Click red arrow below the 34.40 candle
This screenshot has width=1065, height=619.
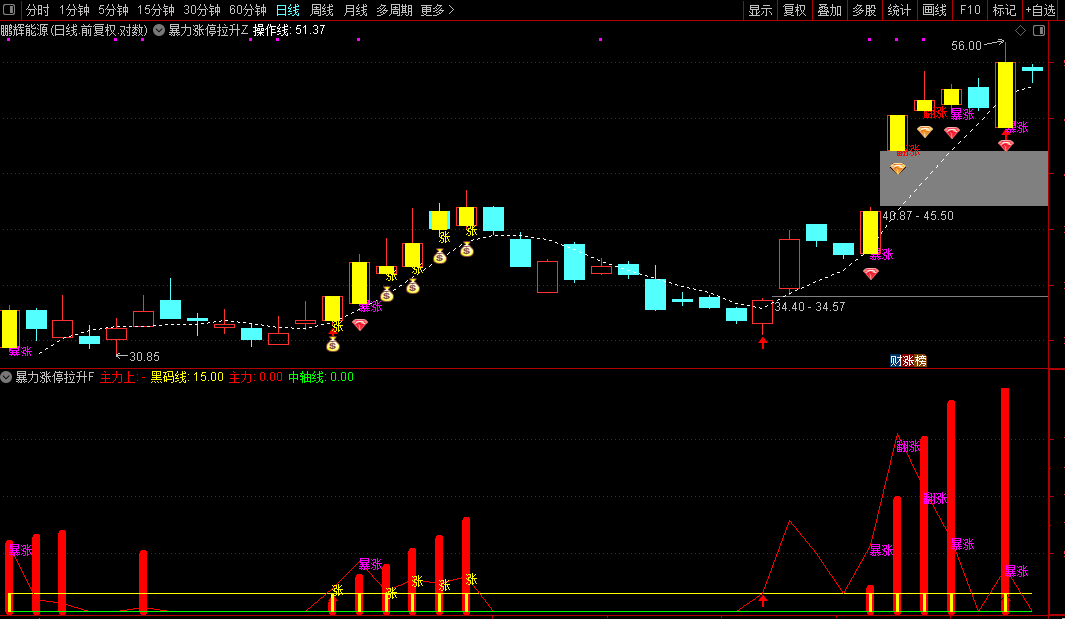(x=763, y=342)
